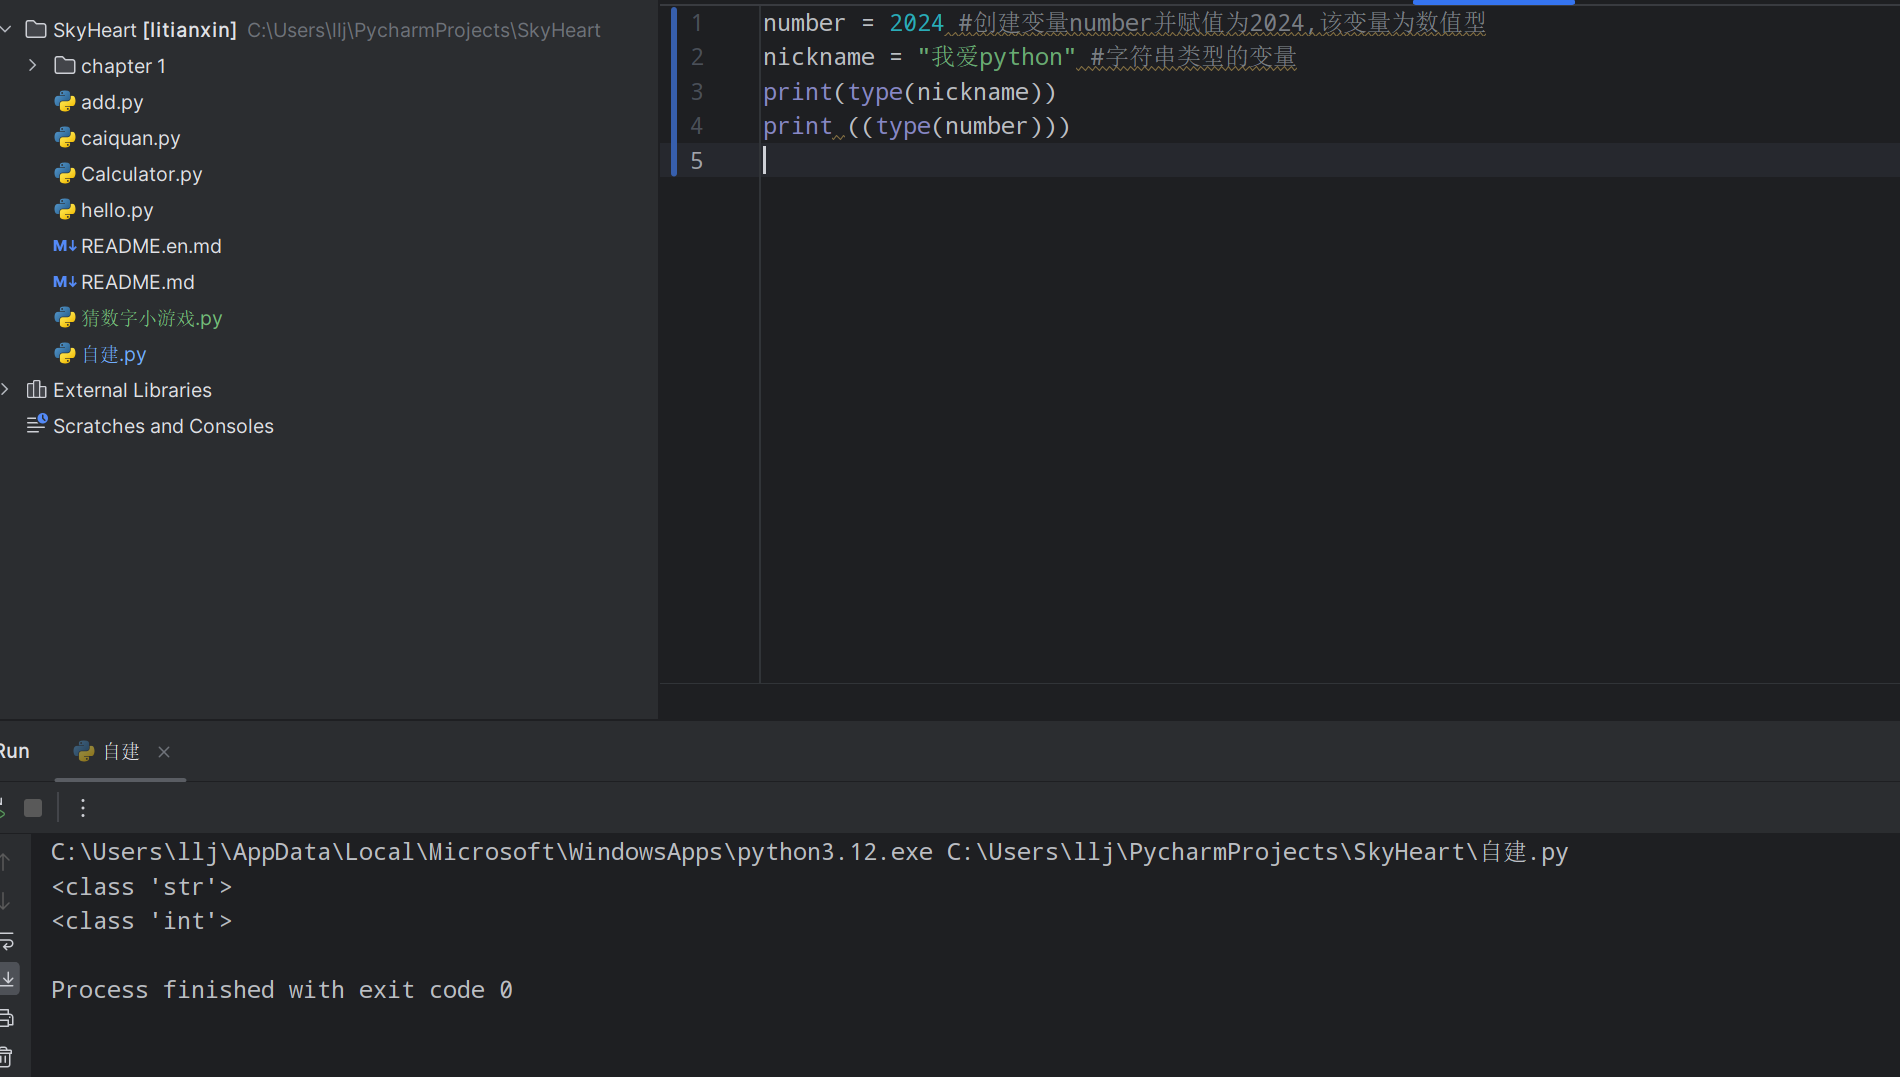Select the 自建 run configuration tab
Screen dimensions: 1900x1077
(x=120, y=752)
